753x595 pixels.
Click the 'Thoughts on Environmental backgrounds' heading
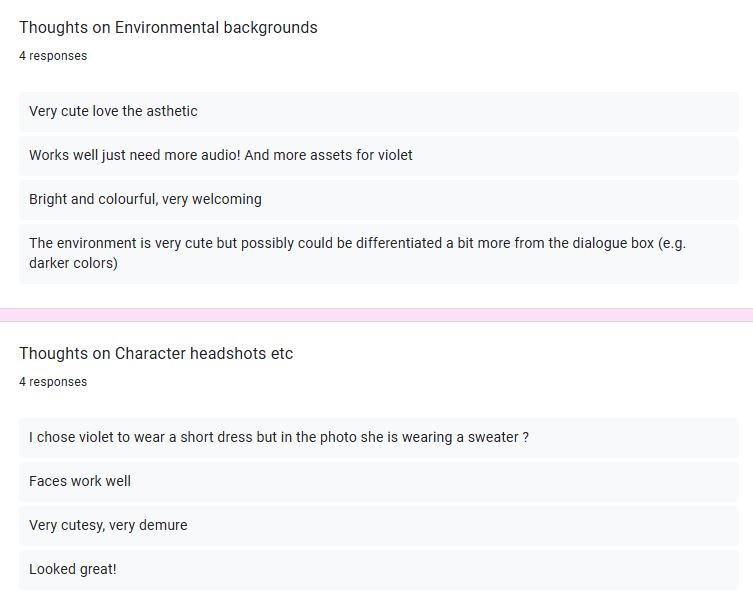point(168,27)
